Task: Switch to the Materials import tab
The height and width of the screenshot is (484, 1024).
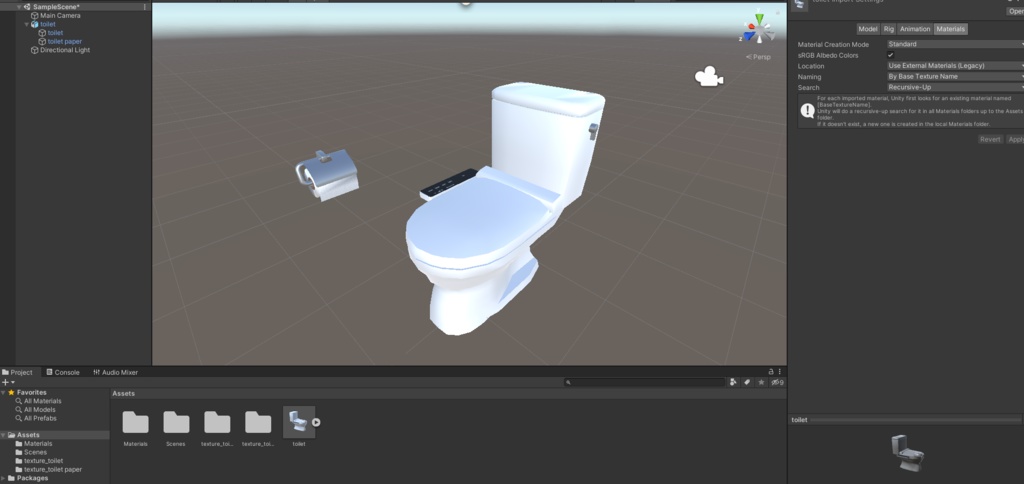Action: pos(950,29)
